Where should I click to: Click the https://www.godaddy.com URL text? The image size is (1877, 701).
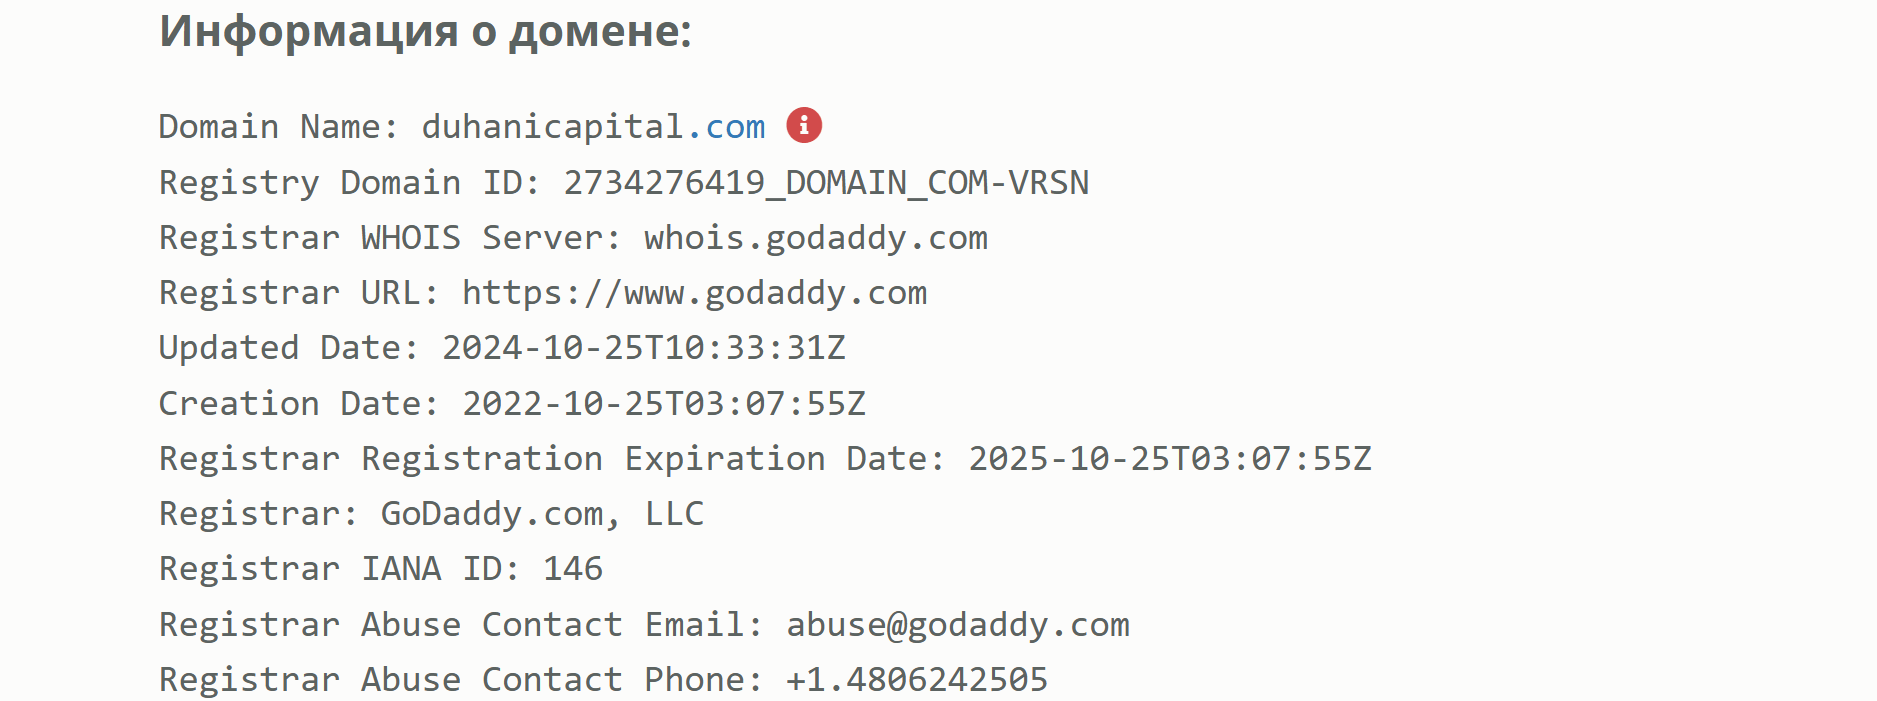694,293
